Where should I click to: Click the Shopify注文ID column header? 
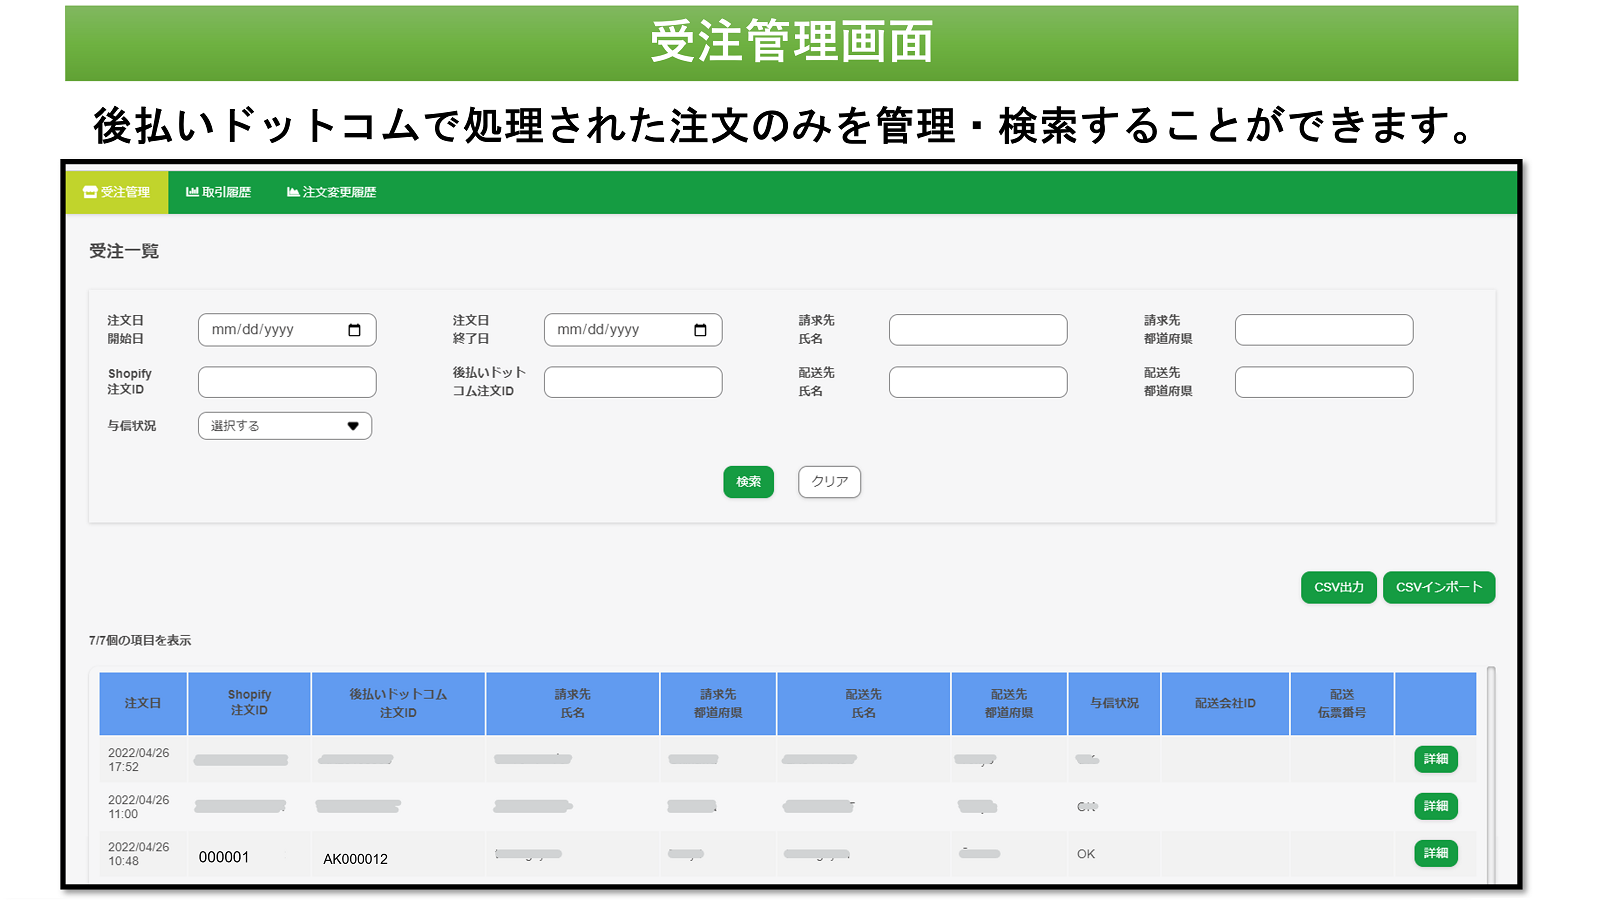click(249, 703)
